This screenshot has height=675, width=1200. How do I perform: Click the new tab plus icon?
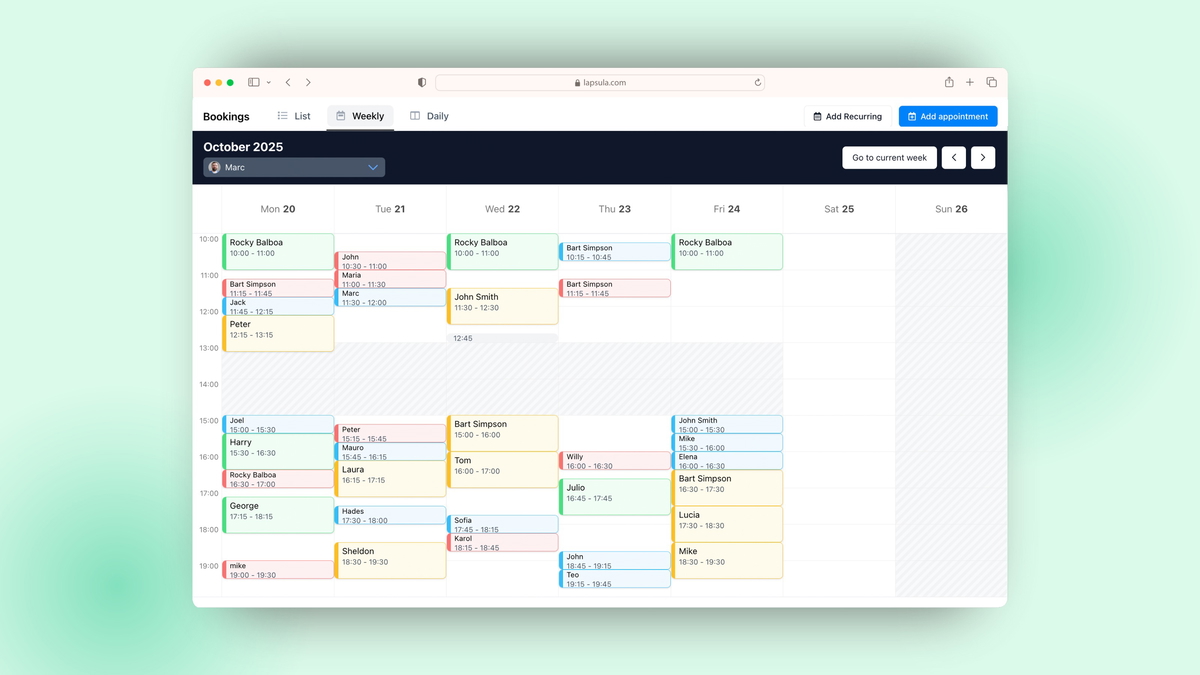[969, 82]
